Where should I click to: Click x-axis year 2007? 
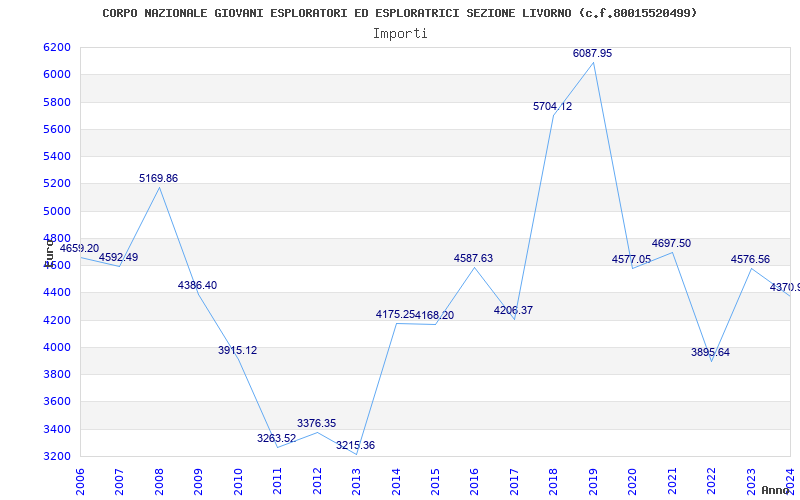(119, 482)
